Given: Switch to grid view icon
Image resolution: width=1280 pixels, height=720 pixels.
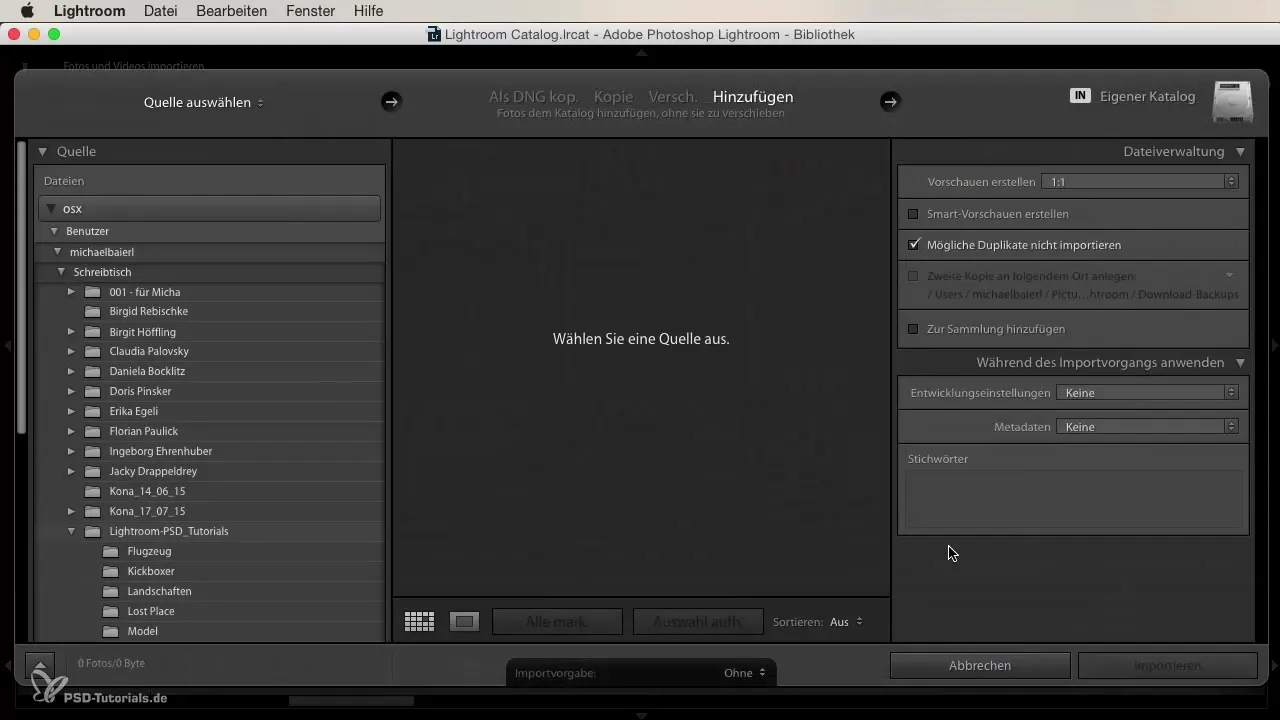Looking at the screenshot, I should click(419, 622).
